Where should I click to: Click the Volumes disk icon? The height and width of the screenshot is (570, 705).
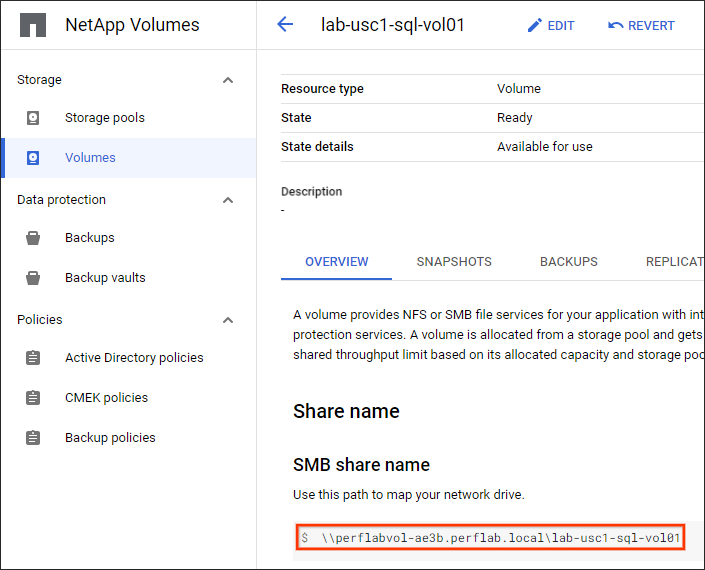click(x=33, y=158)
